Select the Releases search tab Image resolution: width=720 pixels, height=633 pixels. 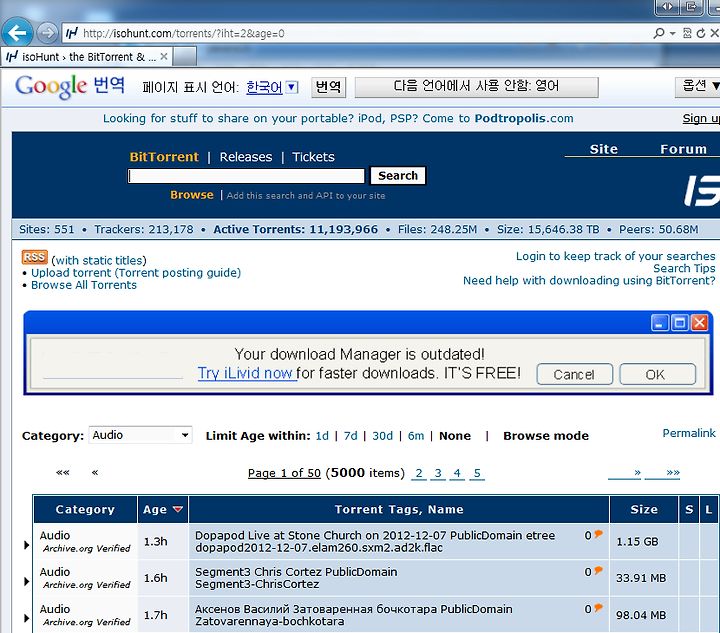coord(246,157)
